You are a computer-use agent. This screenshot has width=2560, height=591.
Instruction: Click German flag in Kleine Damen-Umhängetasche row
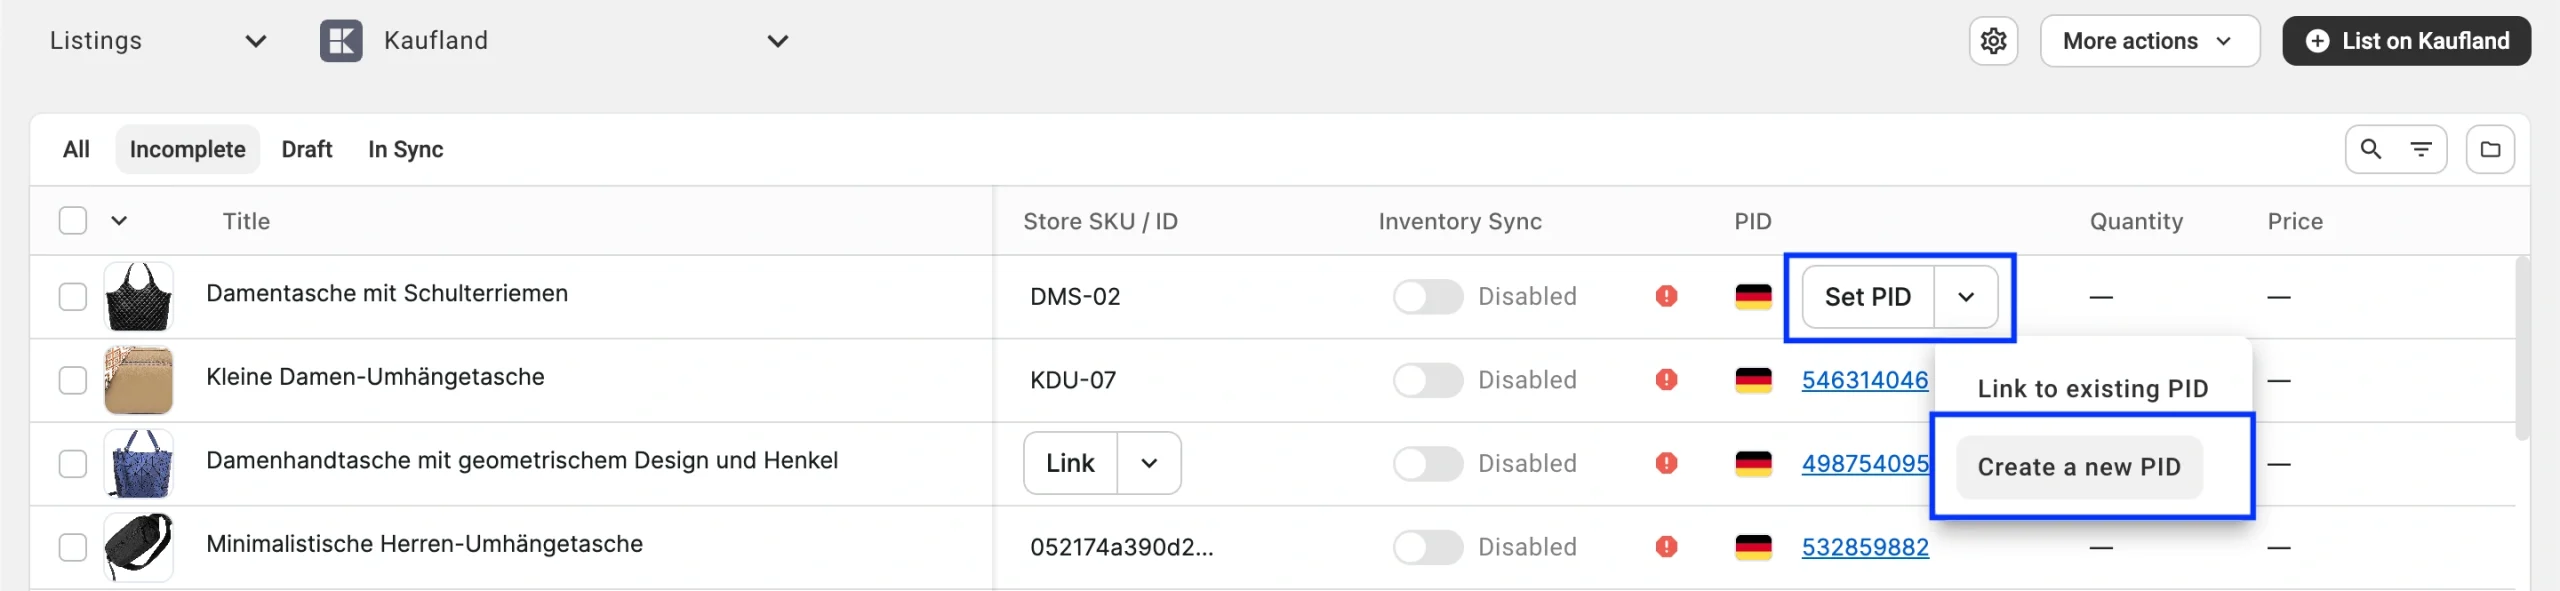(1753, 380)
